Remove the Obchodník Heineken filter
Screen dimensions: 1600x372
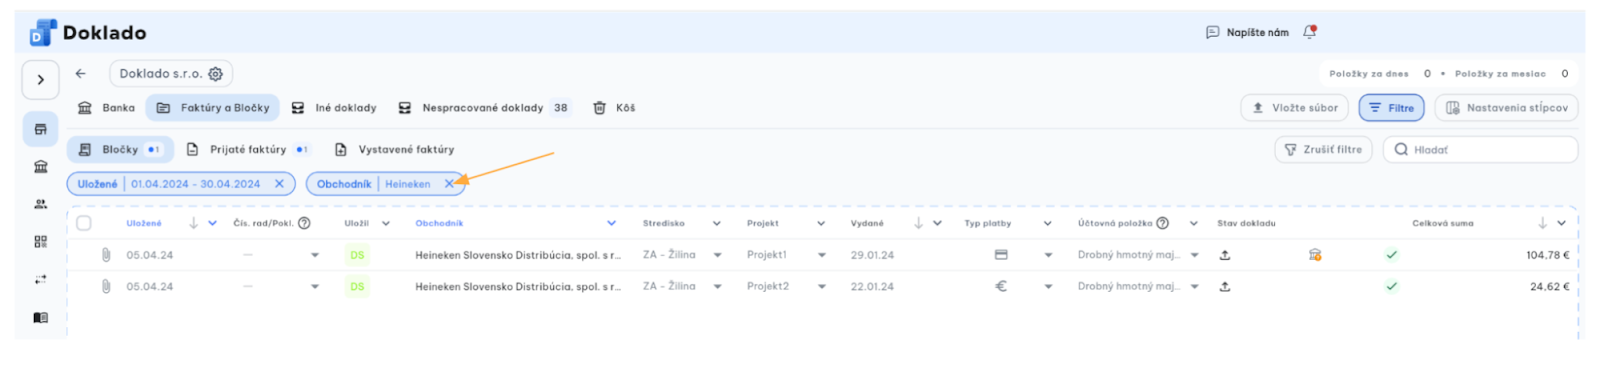pos(449,184)
